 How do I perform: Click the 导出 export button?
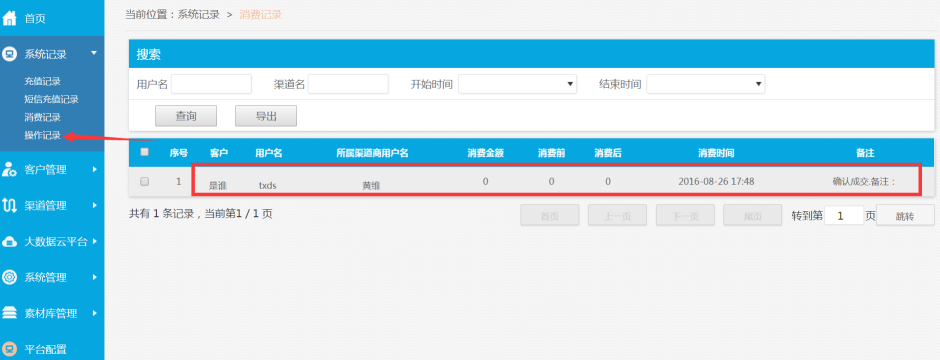(266, 116)
